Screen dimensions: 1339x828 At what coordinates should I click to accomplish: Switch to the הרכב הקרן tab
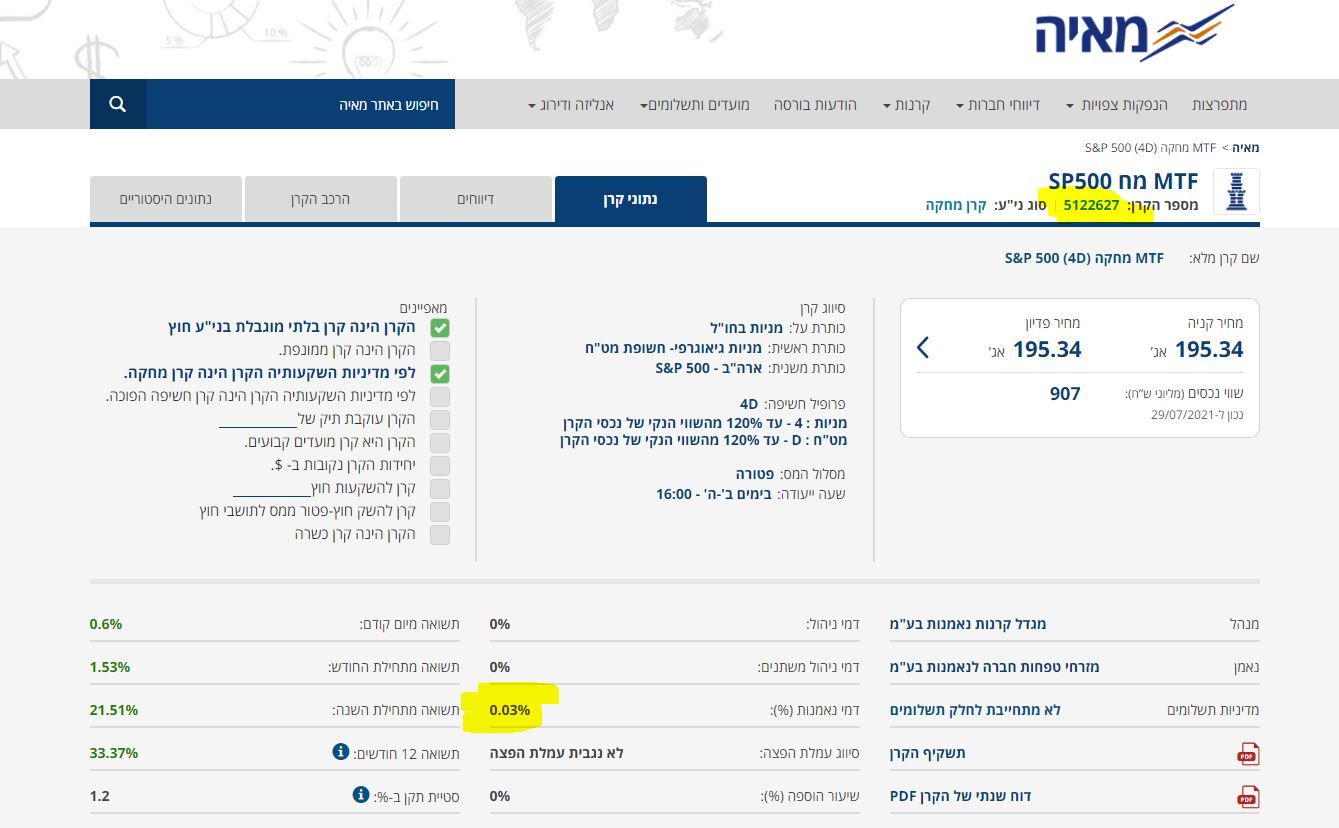[321, 199]
